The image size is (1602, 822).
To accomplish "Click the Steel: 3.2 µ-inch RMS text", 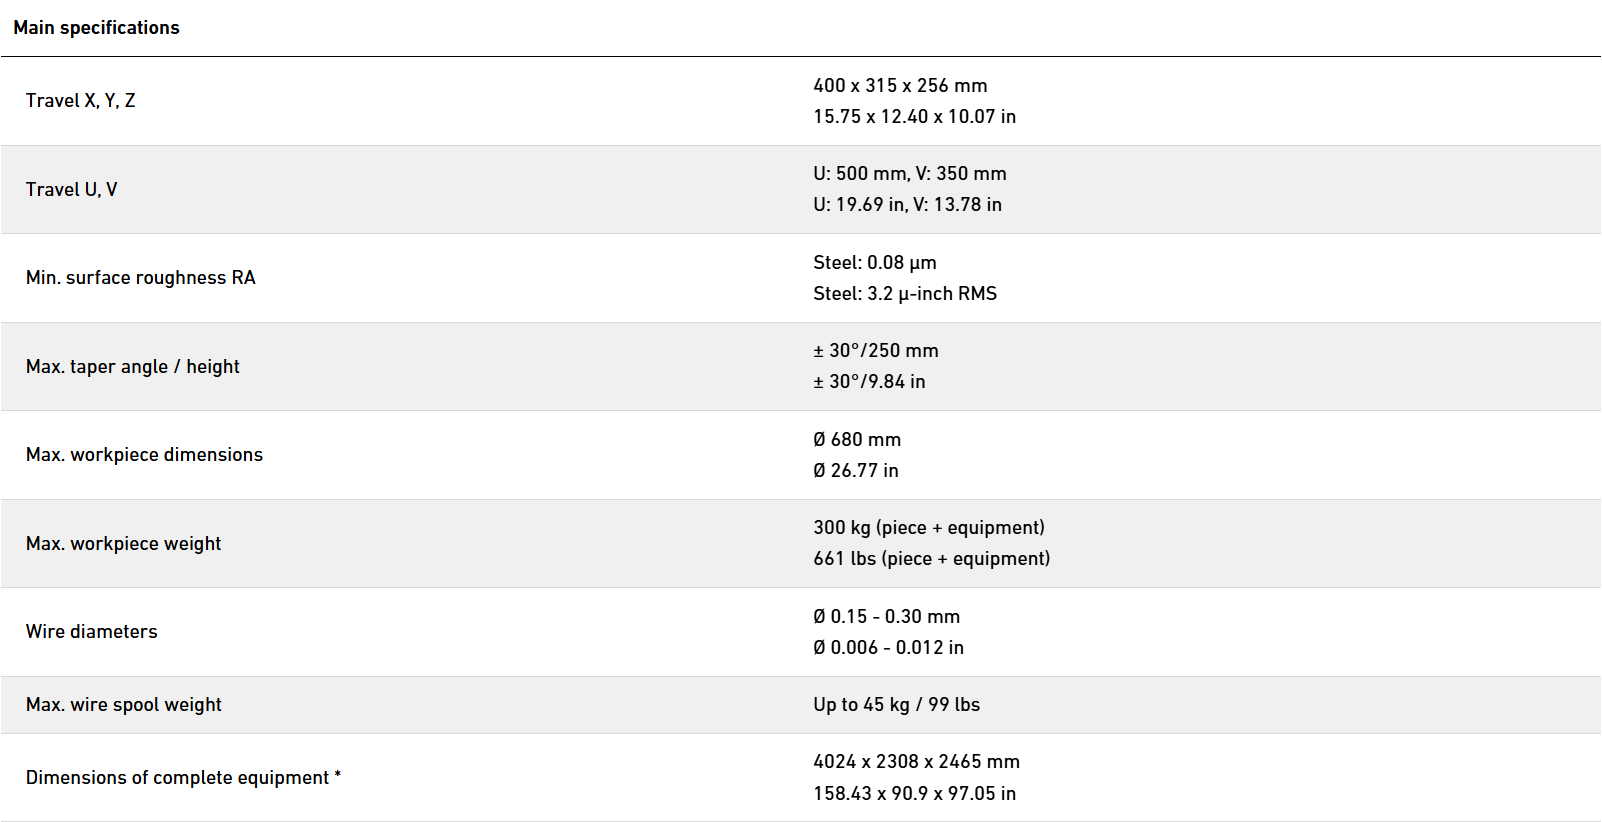I will tap(904, 294).
